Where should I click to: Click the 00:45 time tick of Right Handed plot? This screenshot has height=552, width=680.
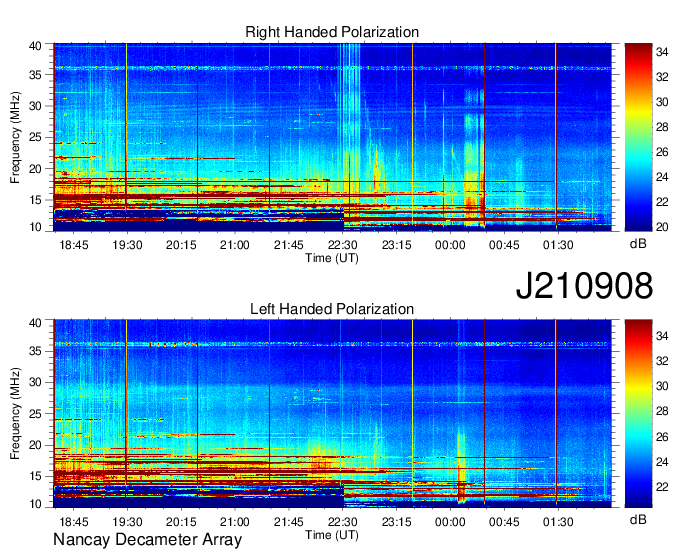coord(504,245)
